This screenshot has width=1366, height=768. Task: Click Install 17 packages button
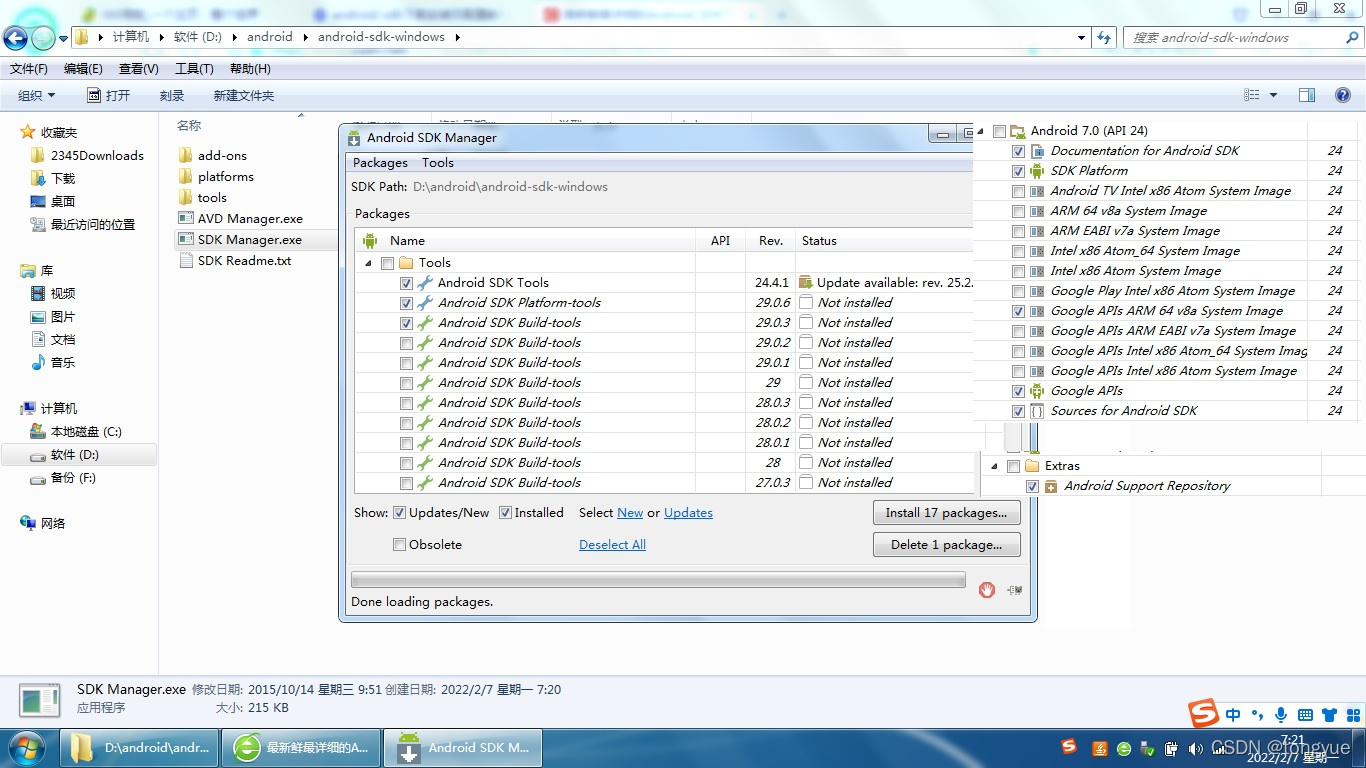click(946, 512)
